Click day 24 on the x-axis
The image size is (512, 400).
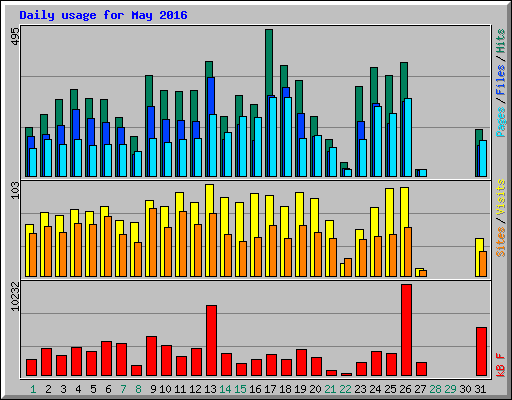pyautogui.click(x=375, y=389)
